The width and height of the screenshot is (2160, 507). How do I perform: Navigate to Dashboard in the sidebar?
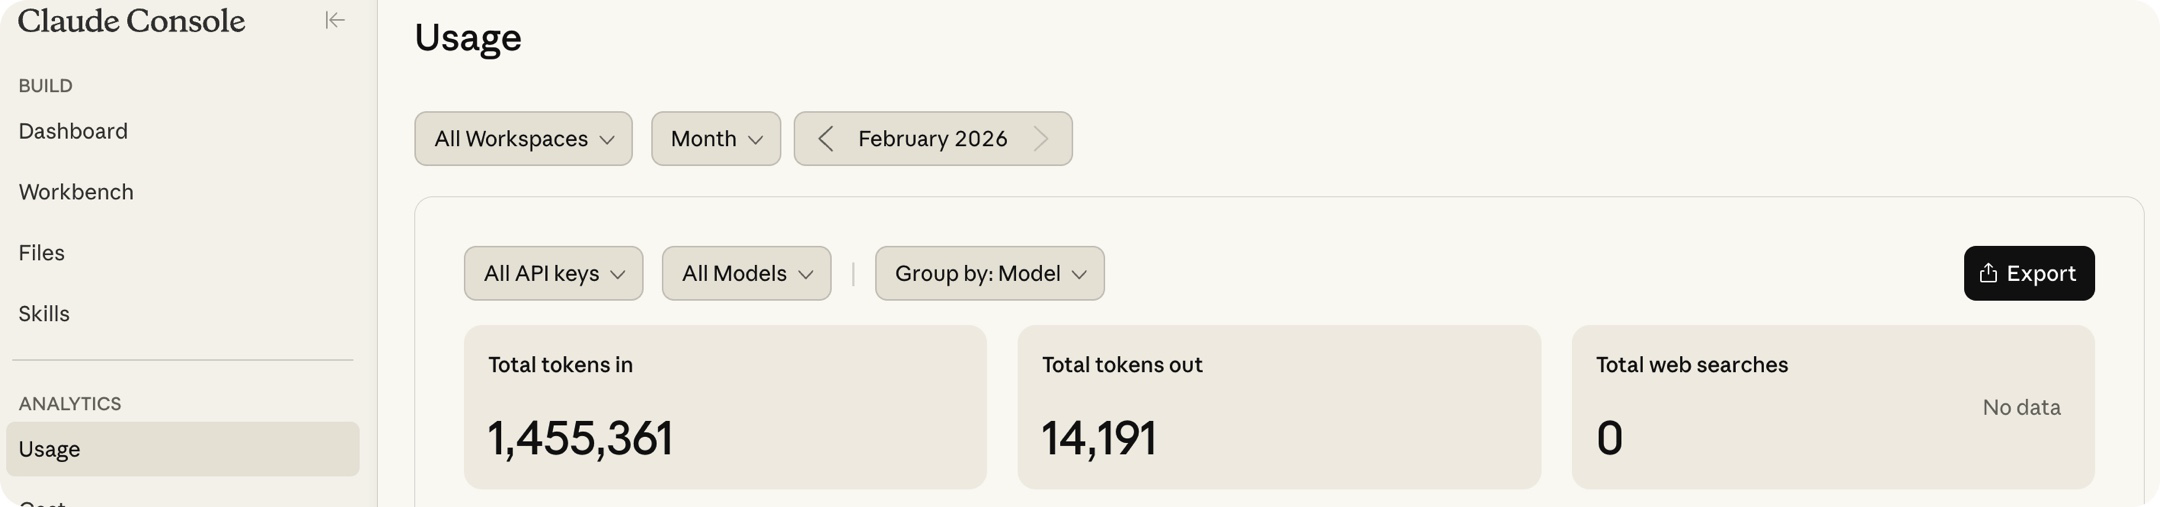(73, 131)
